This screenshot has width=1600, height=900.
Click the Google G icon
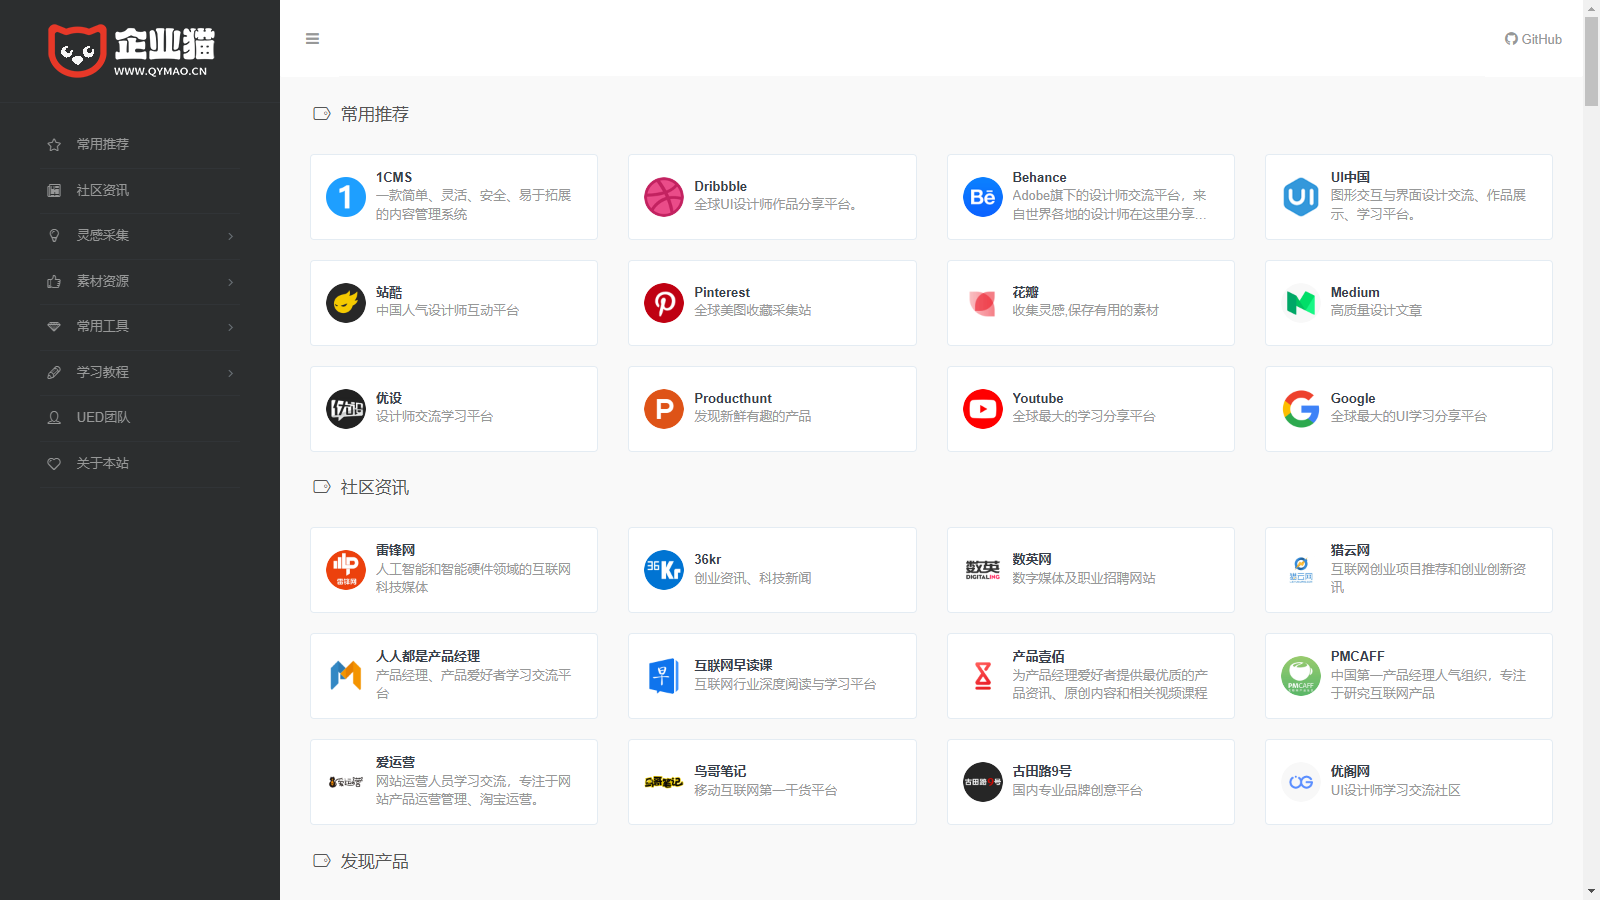pyautogui.click(x=1301, y=409)
